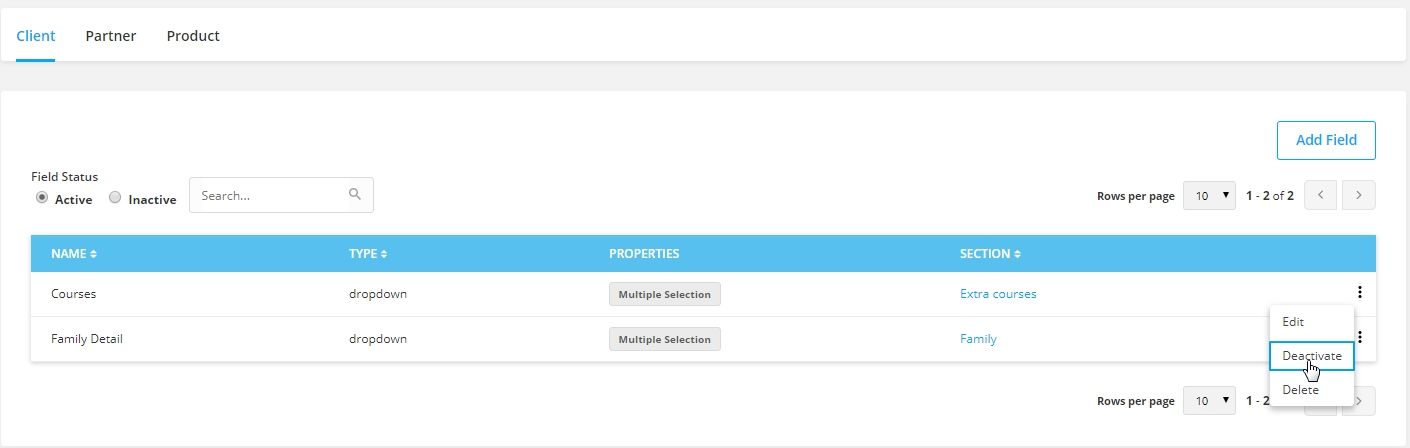This screenshot has width=1410, height=448.
Task: Click the PROPERTIES column header
Action: tap(644, 254)
